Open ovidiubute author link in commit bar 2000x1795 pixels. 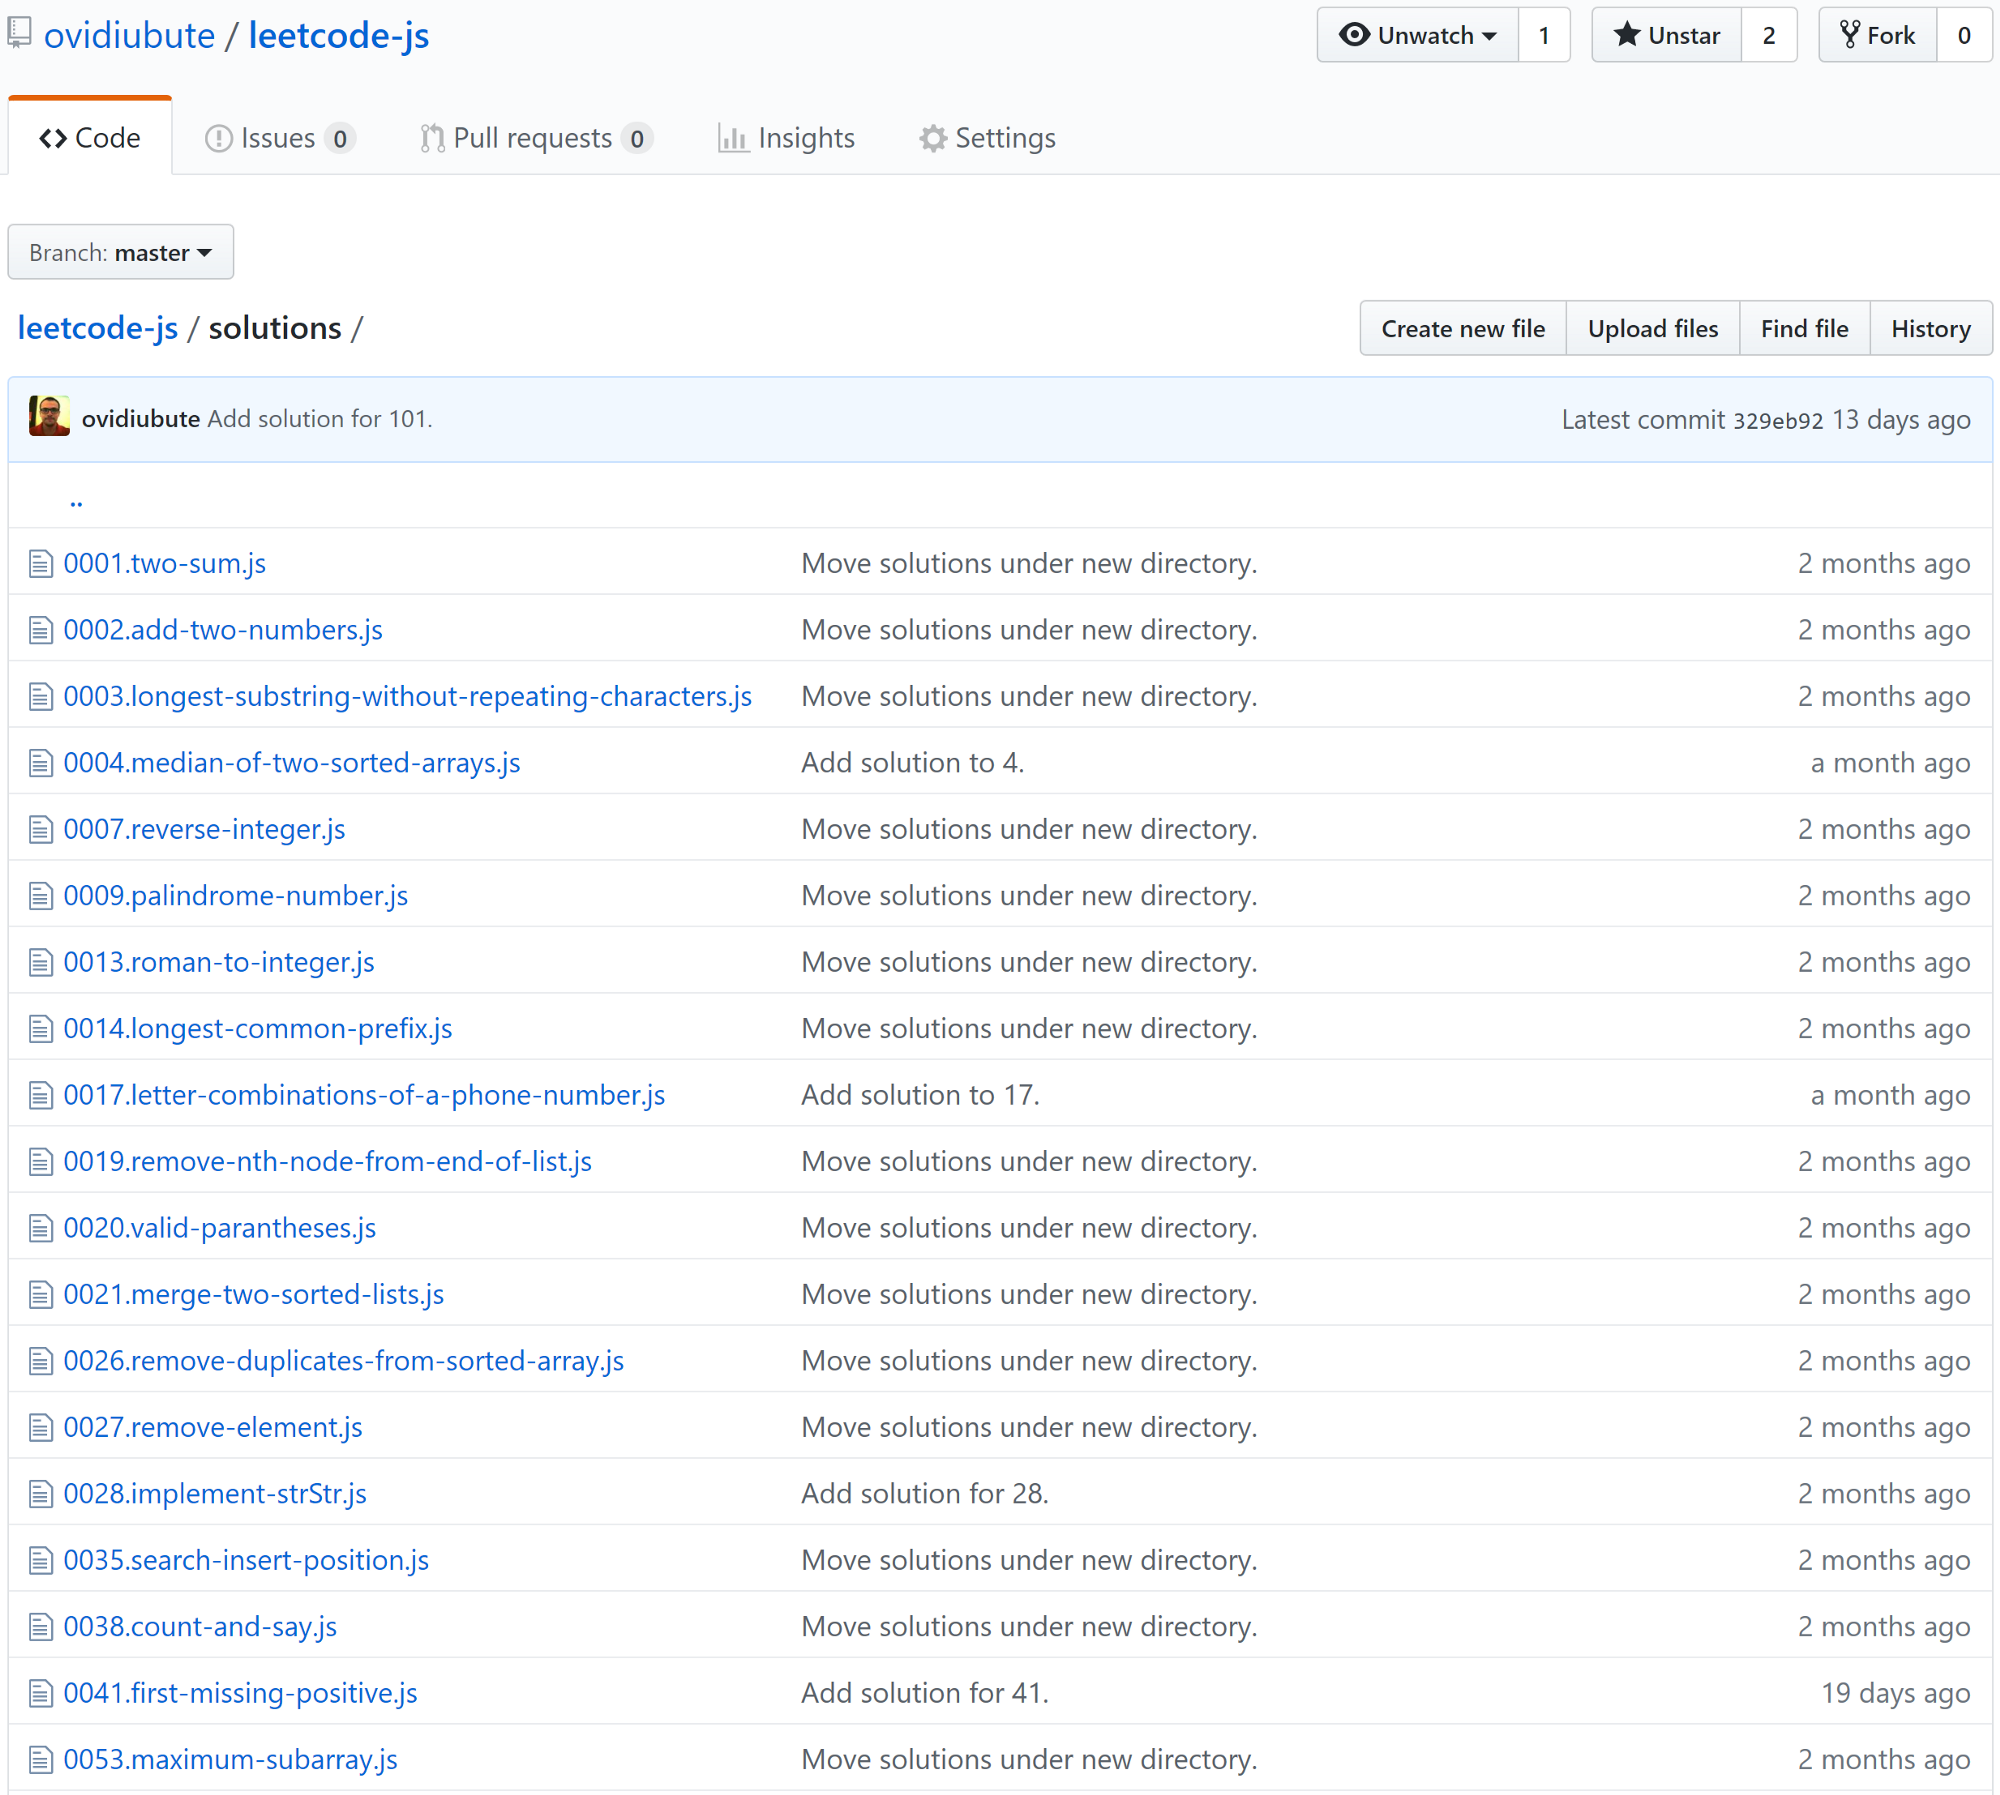pyautogui.click(x=141, y=419)
